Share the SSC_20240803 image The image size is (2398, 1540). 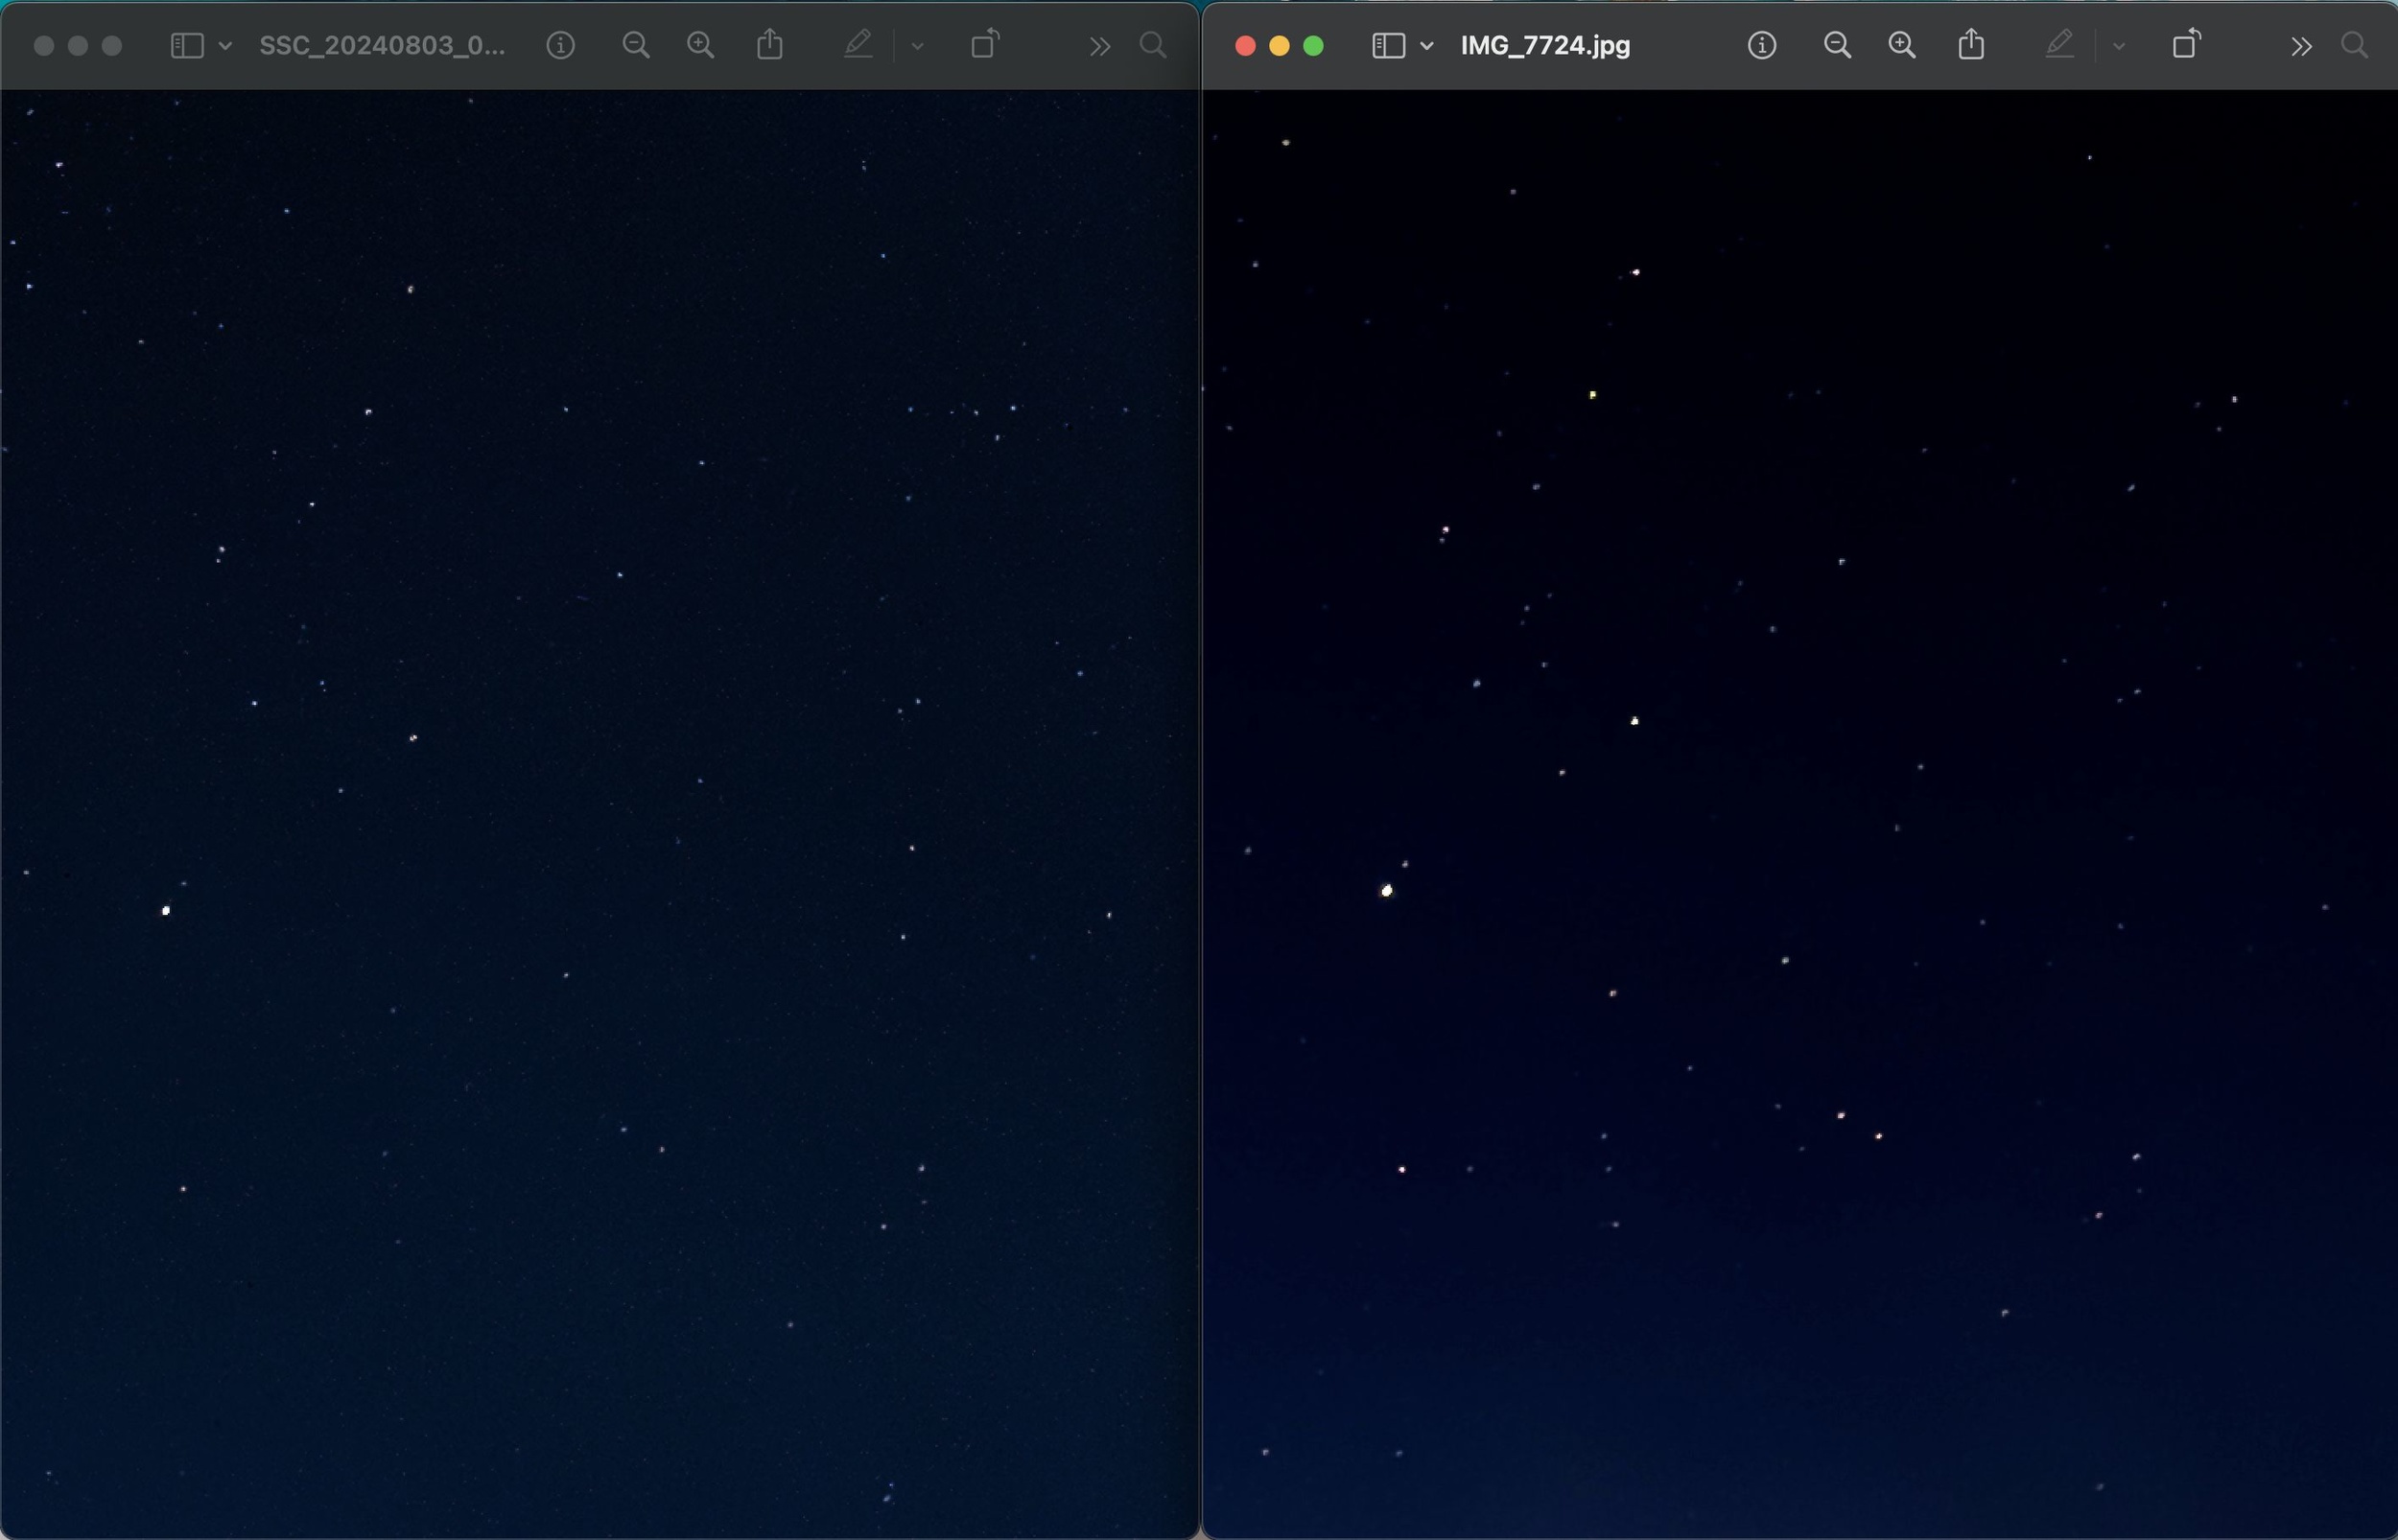770,44
